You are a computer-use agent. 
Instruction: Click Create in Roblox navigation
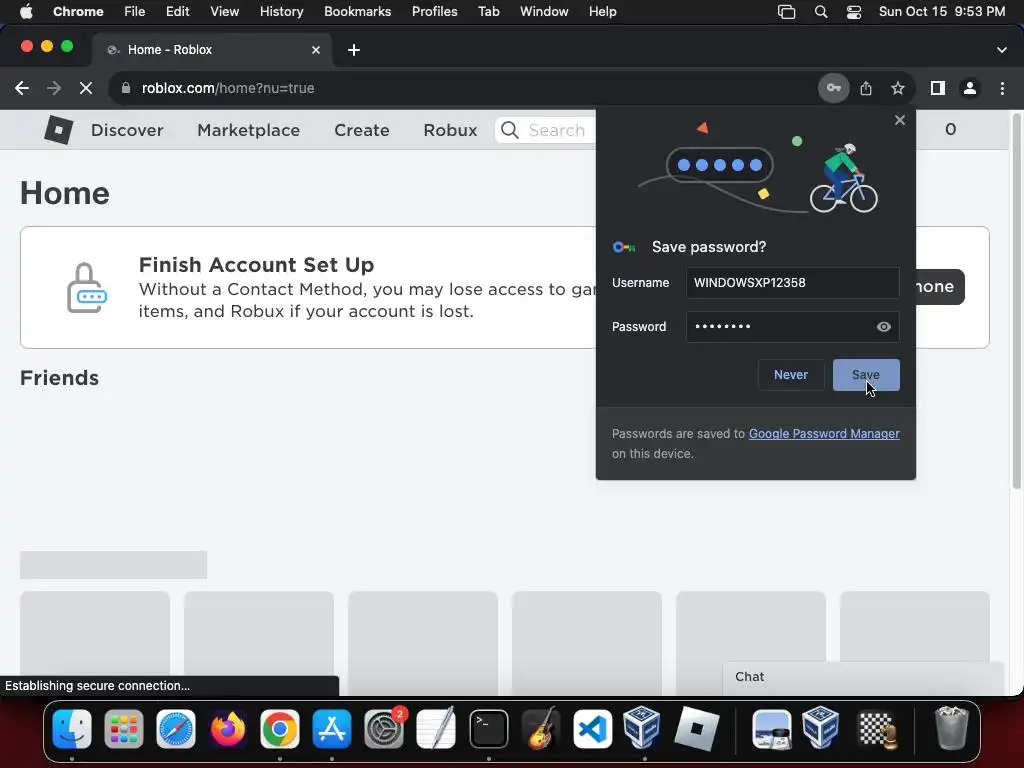[362, 130]
